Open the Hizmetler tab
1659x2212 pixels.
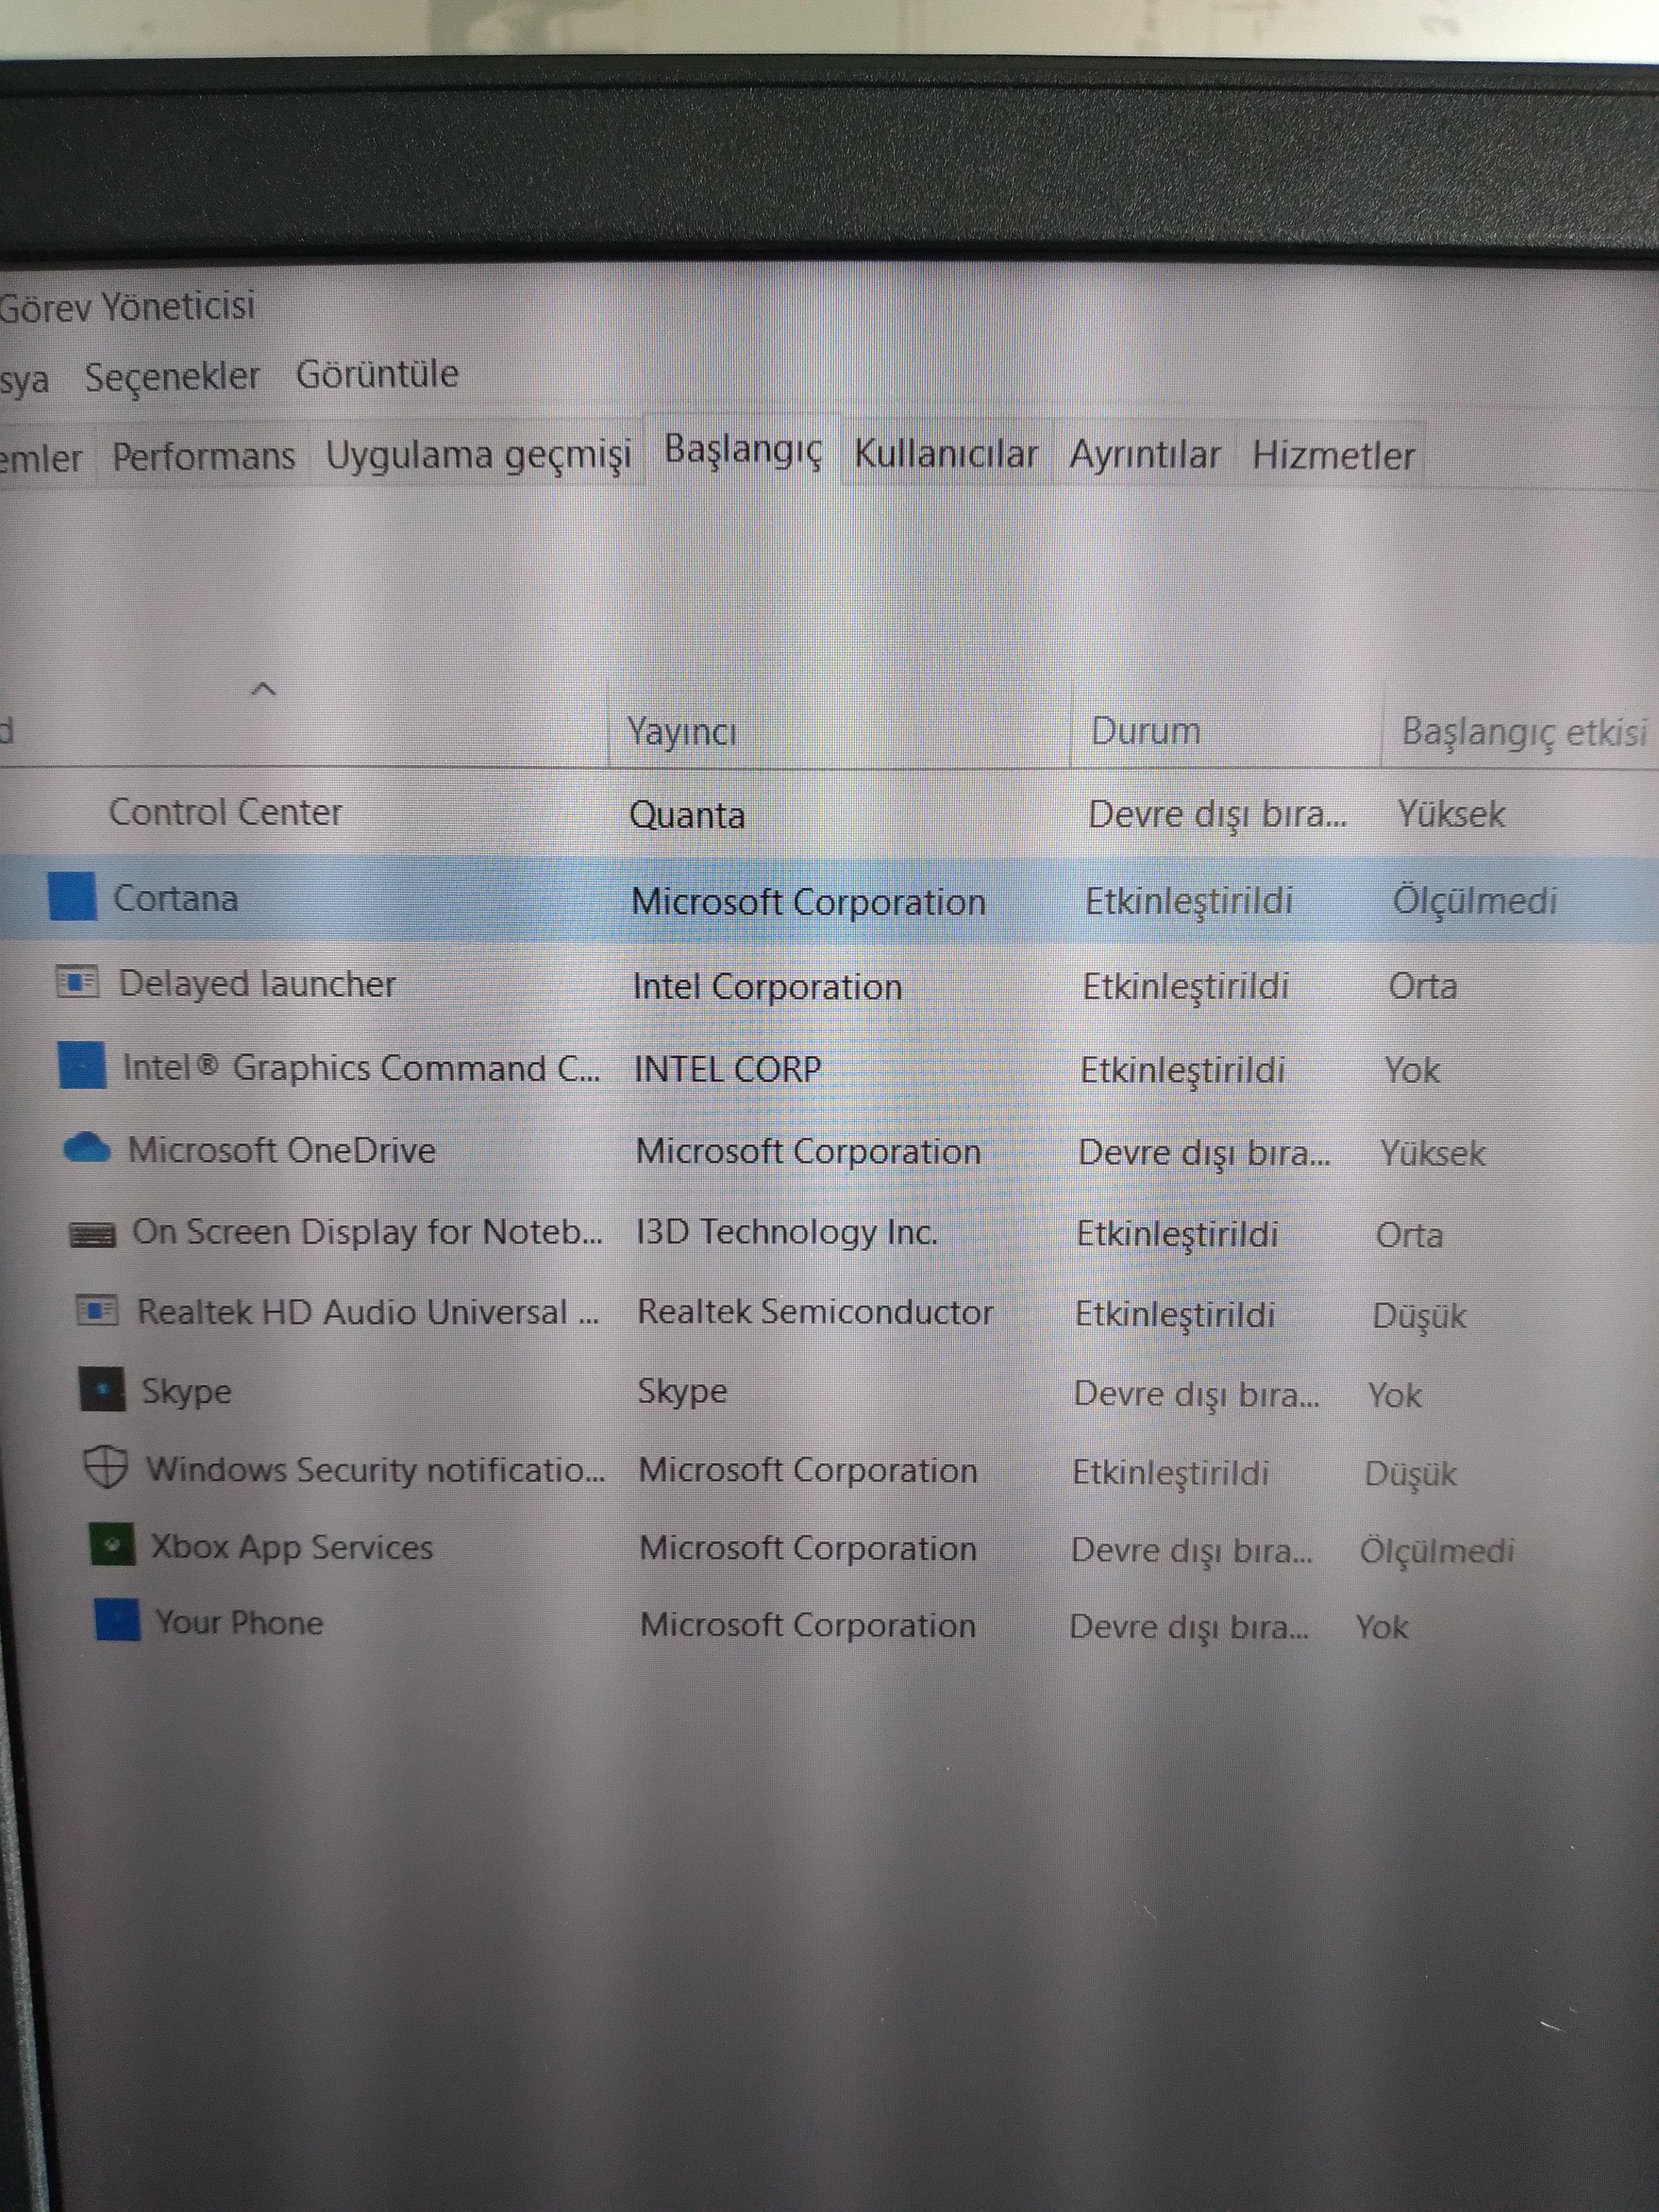pyautogui.click(x=1332, y=456)
